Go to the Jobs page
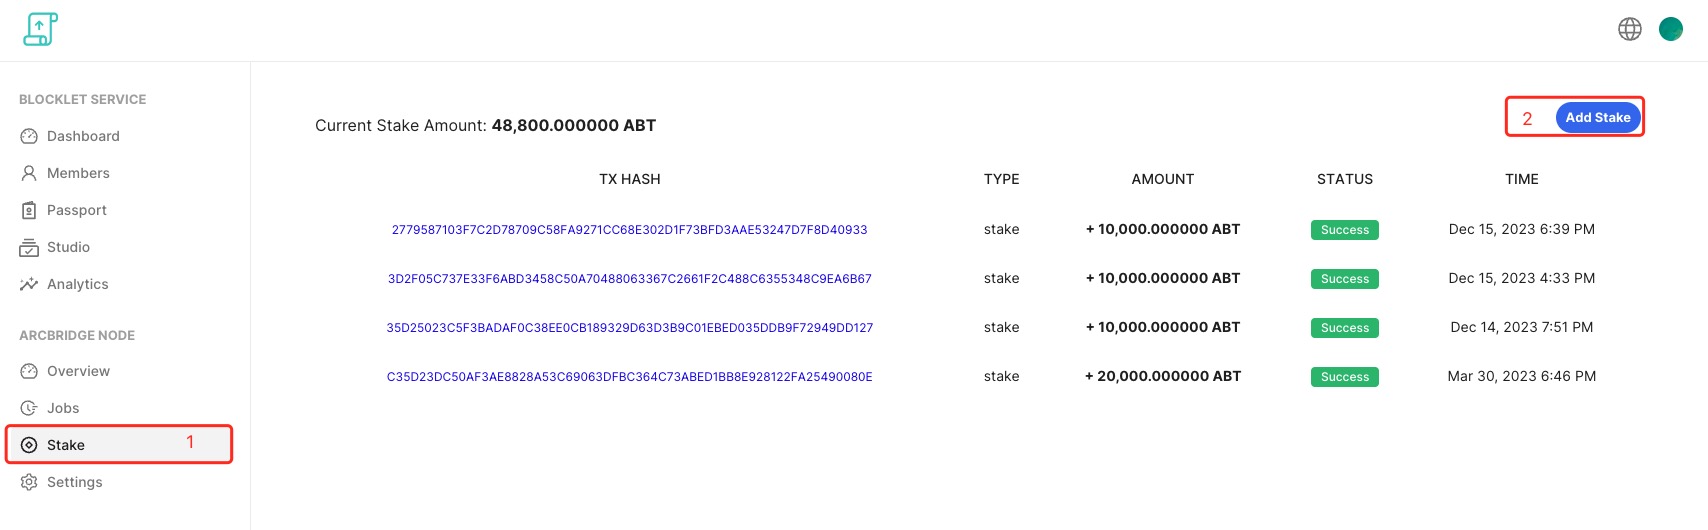The image size is (1708, 530). pyautogui.click(x=63, y=408)
